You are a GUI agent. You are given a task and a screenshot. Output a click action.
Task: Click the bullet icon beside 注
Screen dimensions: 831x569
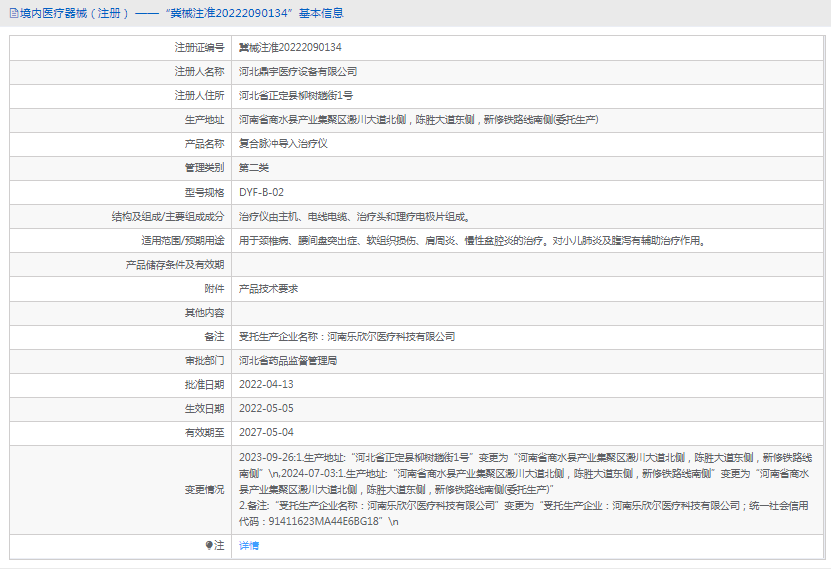pyautogui.click(x=209, y=545)
